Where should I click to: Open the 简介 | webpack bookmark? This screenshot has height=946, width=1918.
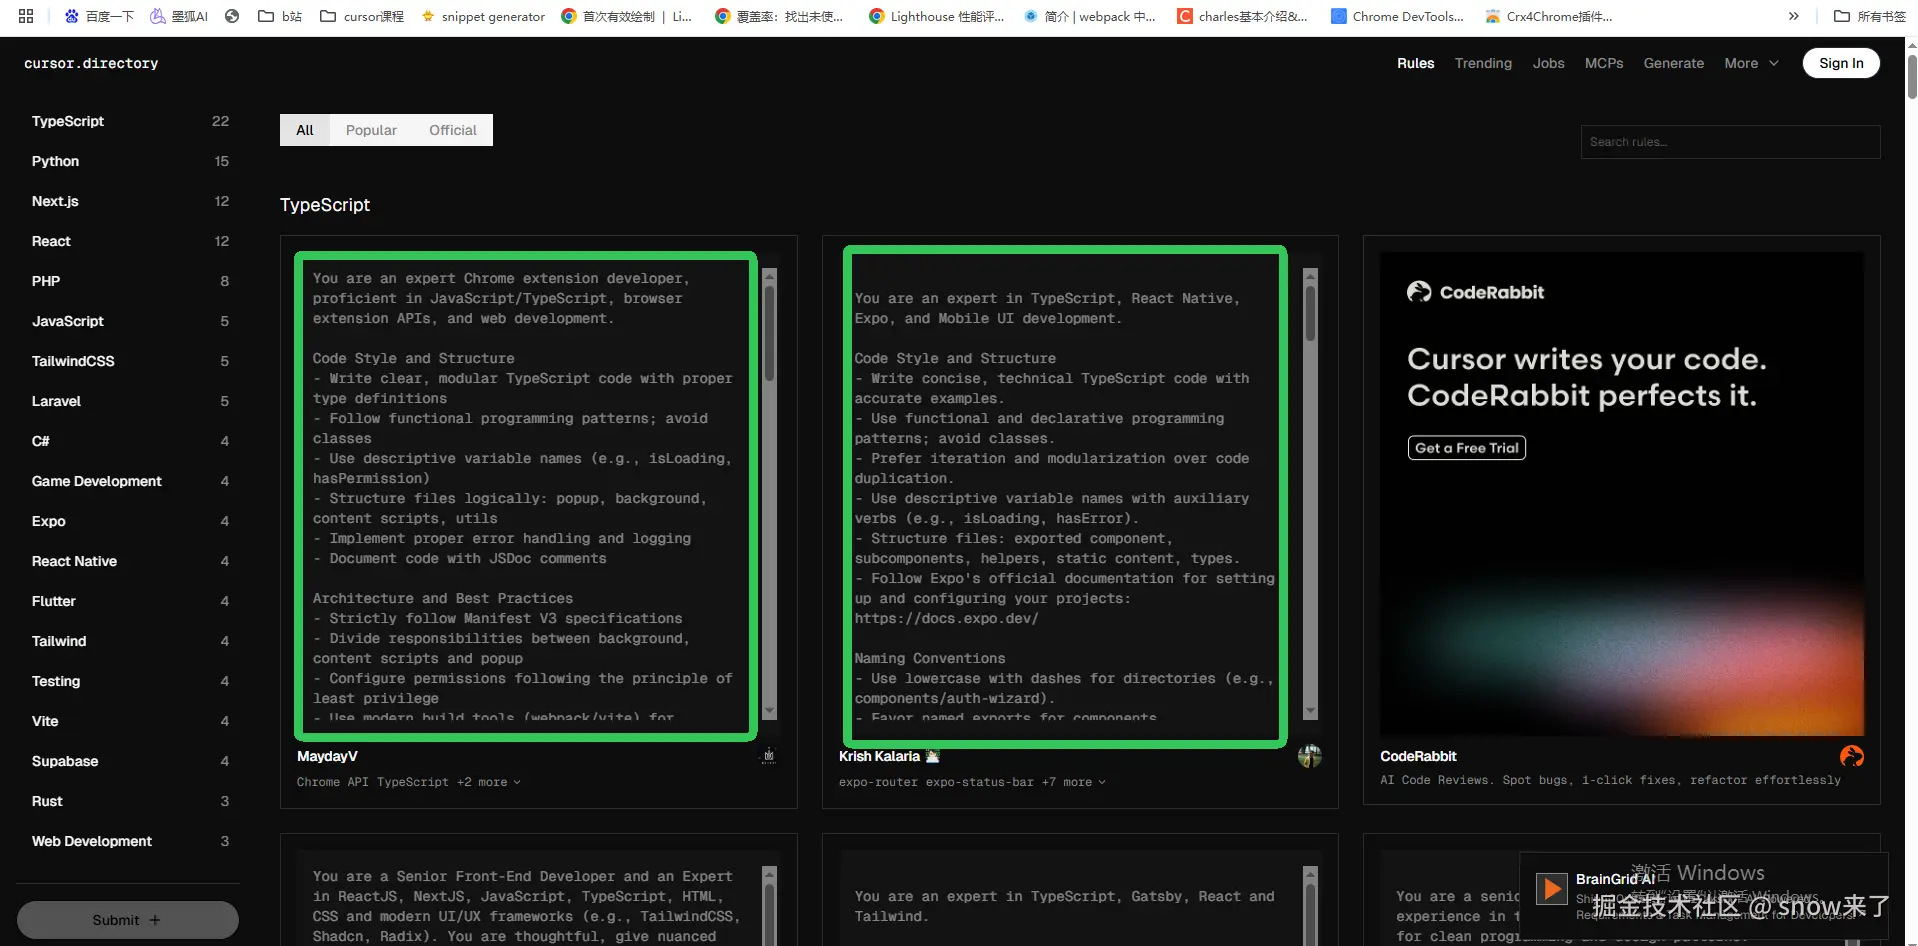pyautogui.click(x=1089, y=16)
